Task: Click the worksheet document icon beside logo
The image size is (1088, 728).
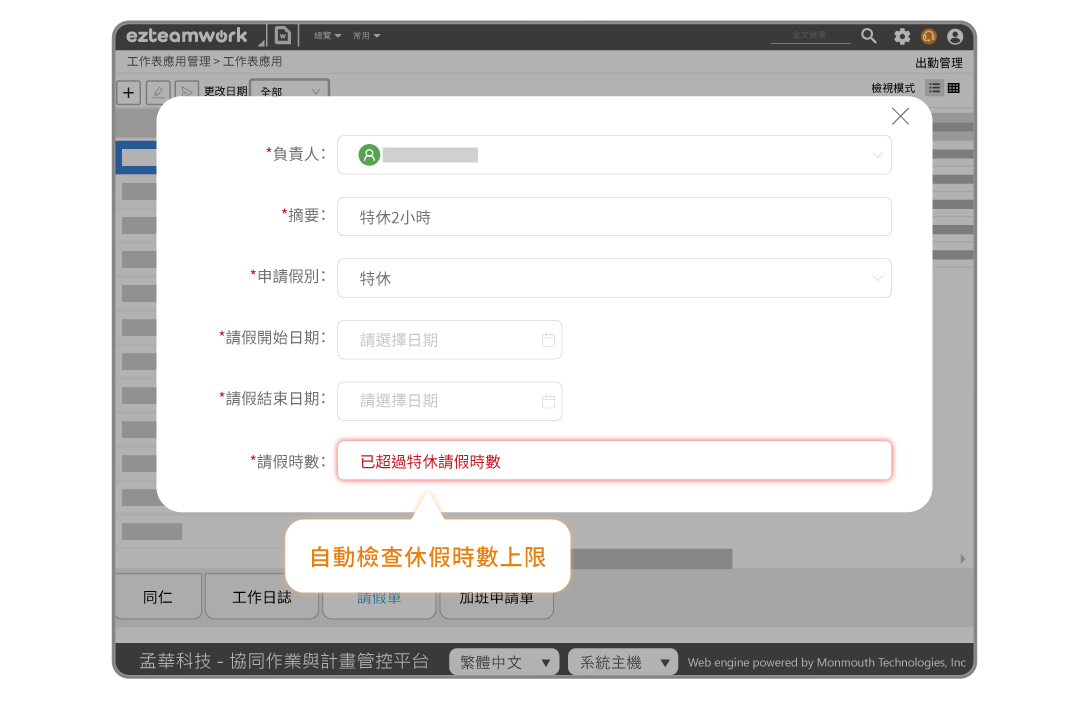Action: point(283,35)
